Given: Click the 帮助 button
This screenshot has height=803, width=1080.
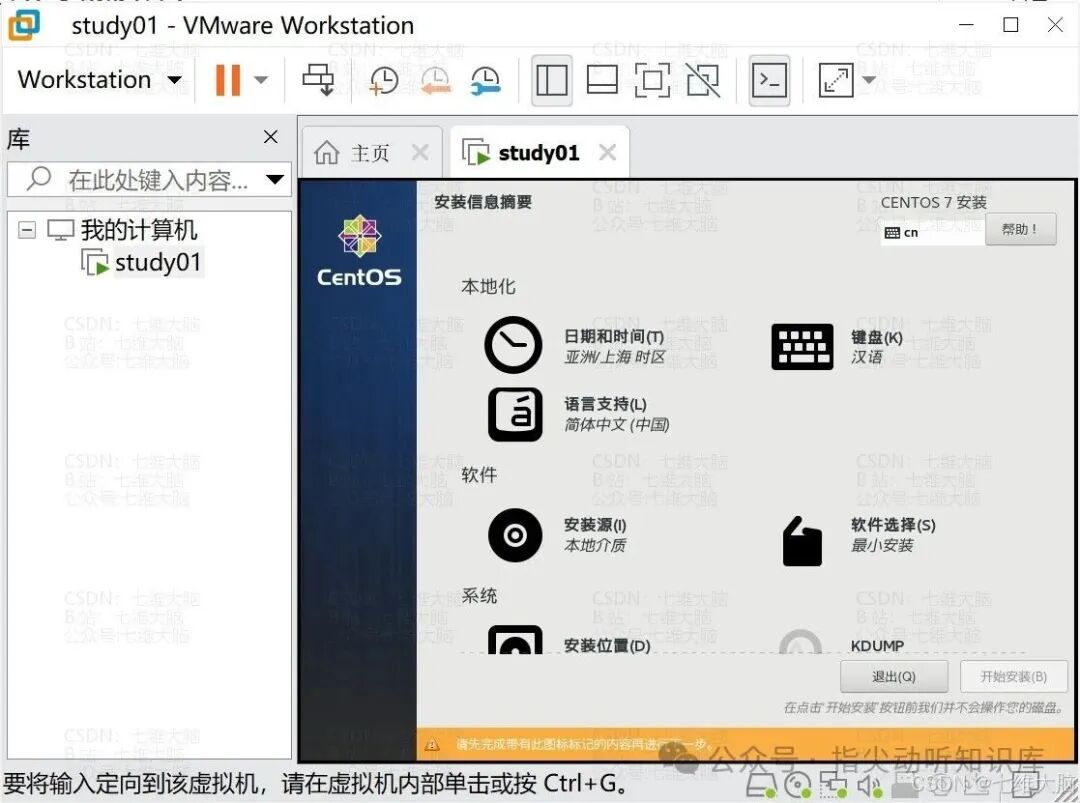Looking at the screenshot, I should [x=1020, y=229].
